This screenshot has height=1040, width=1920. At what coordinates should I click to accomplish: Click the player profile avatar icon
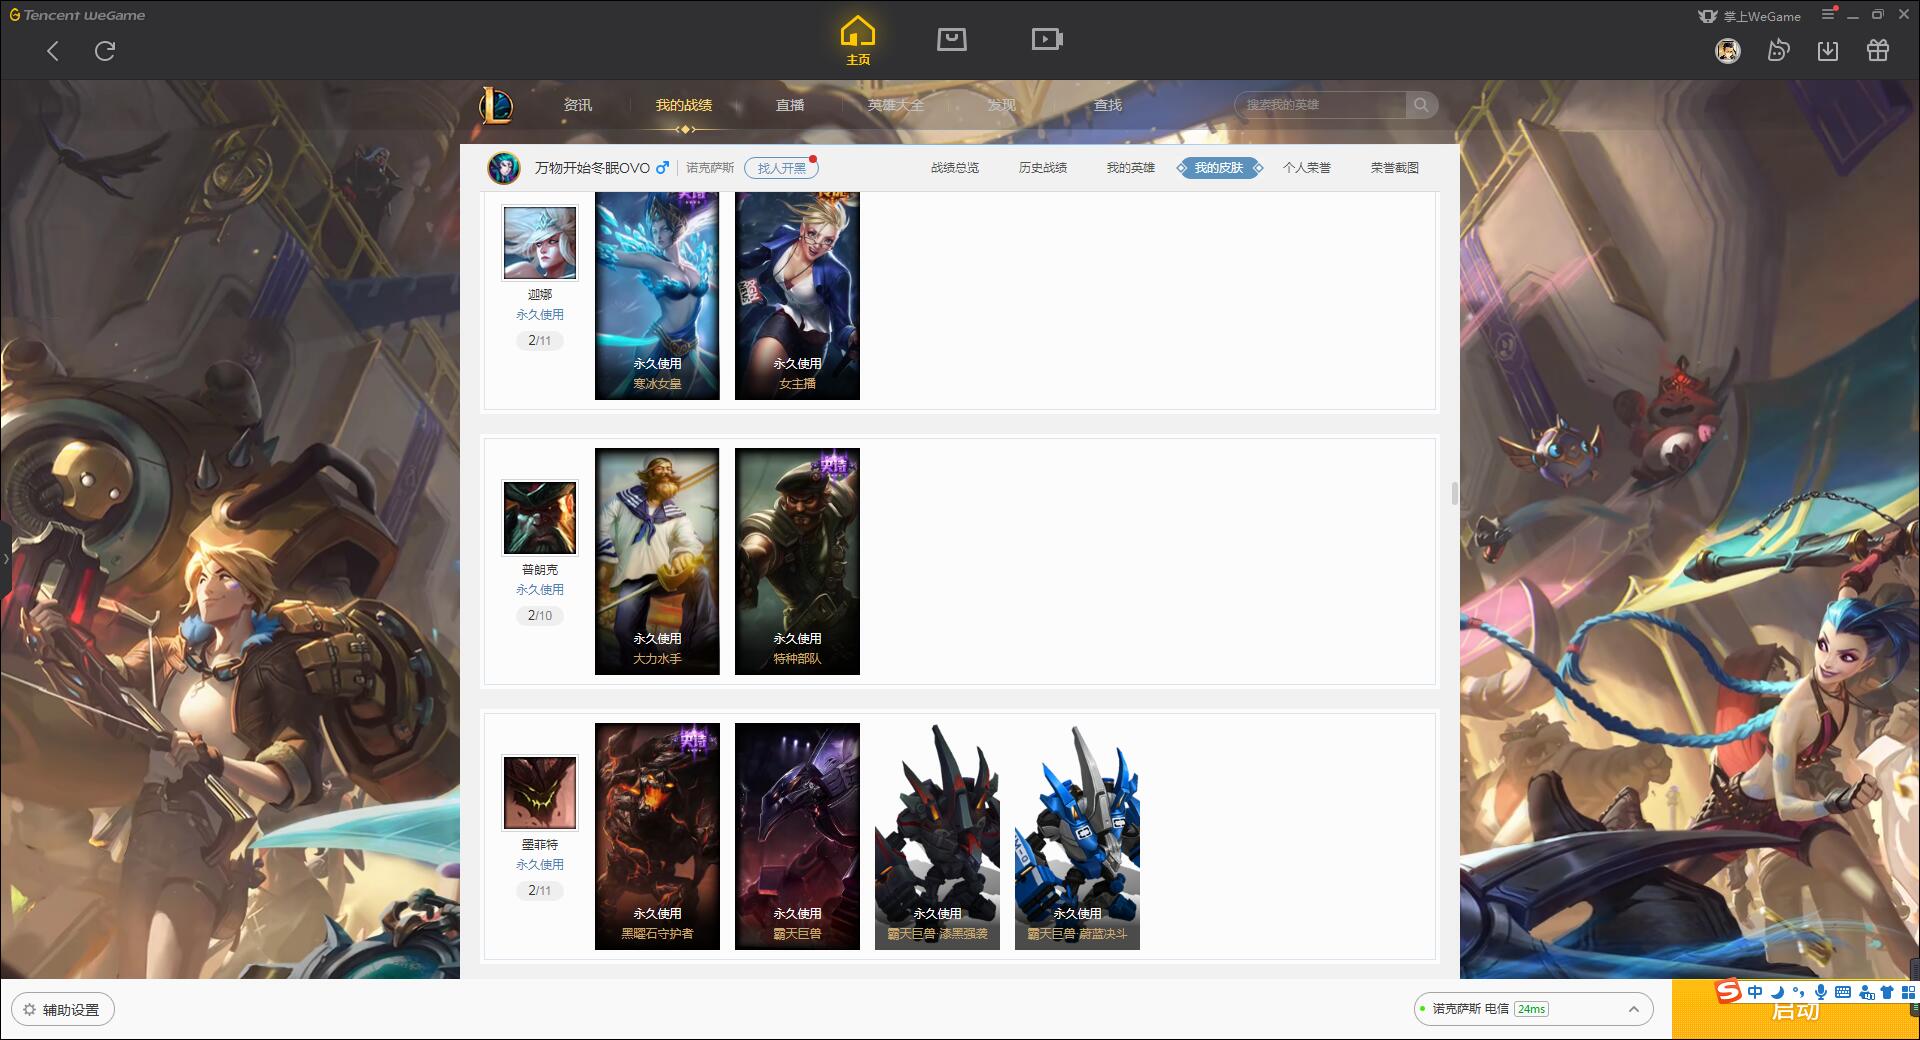pyautogui.click(x=504, y=168)
